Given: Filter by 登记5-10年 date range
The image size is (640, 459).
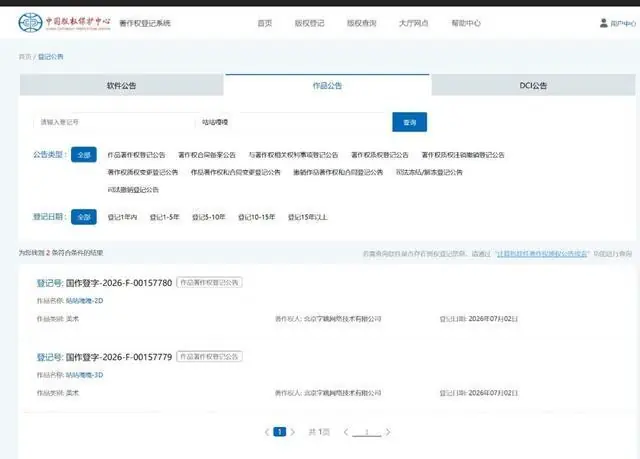Looking at the screenshot, I should tap(209, 217).
